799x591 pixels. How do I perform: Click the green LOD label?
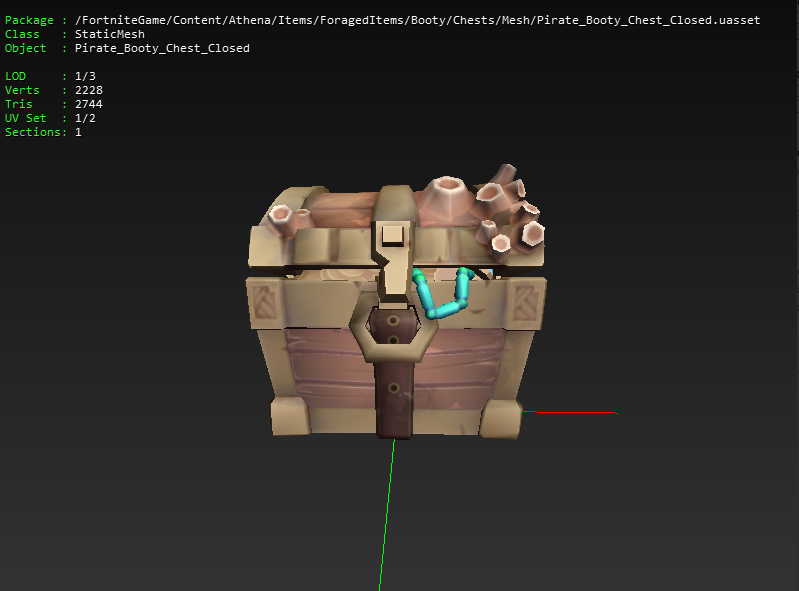click(15, 76)
